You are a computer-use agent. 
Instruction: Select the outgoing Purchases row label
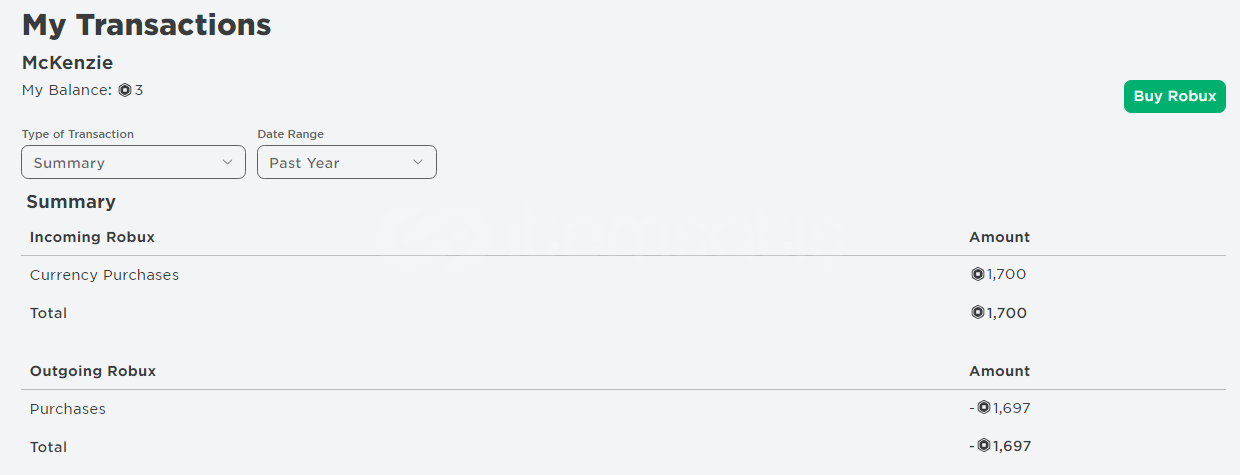point(67,409)
